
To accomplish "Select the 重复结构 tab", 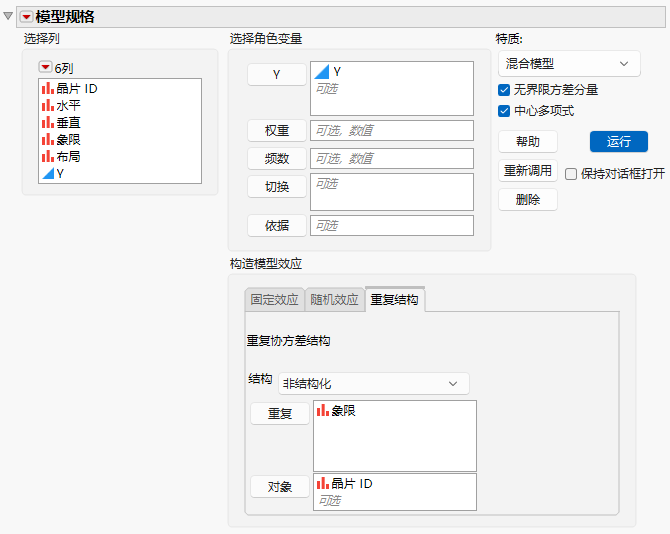I will point(394,300).
